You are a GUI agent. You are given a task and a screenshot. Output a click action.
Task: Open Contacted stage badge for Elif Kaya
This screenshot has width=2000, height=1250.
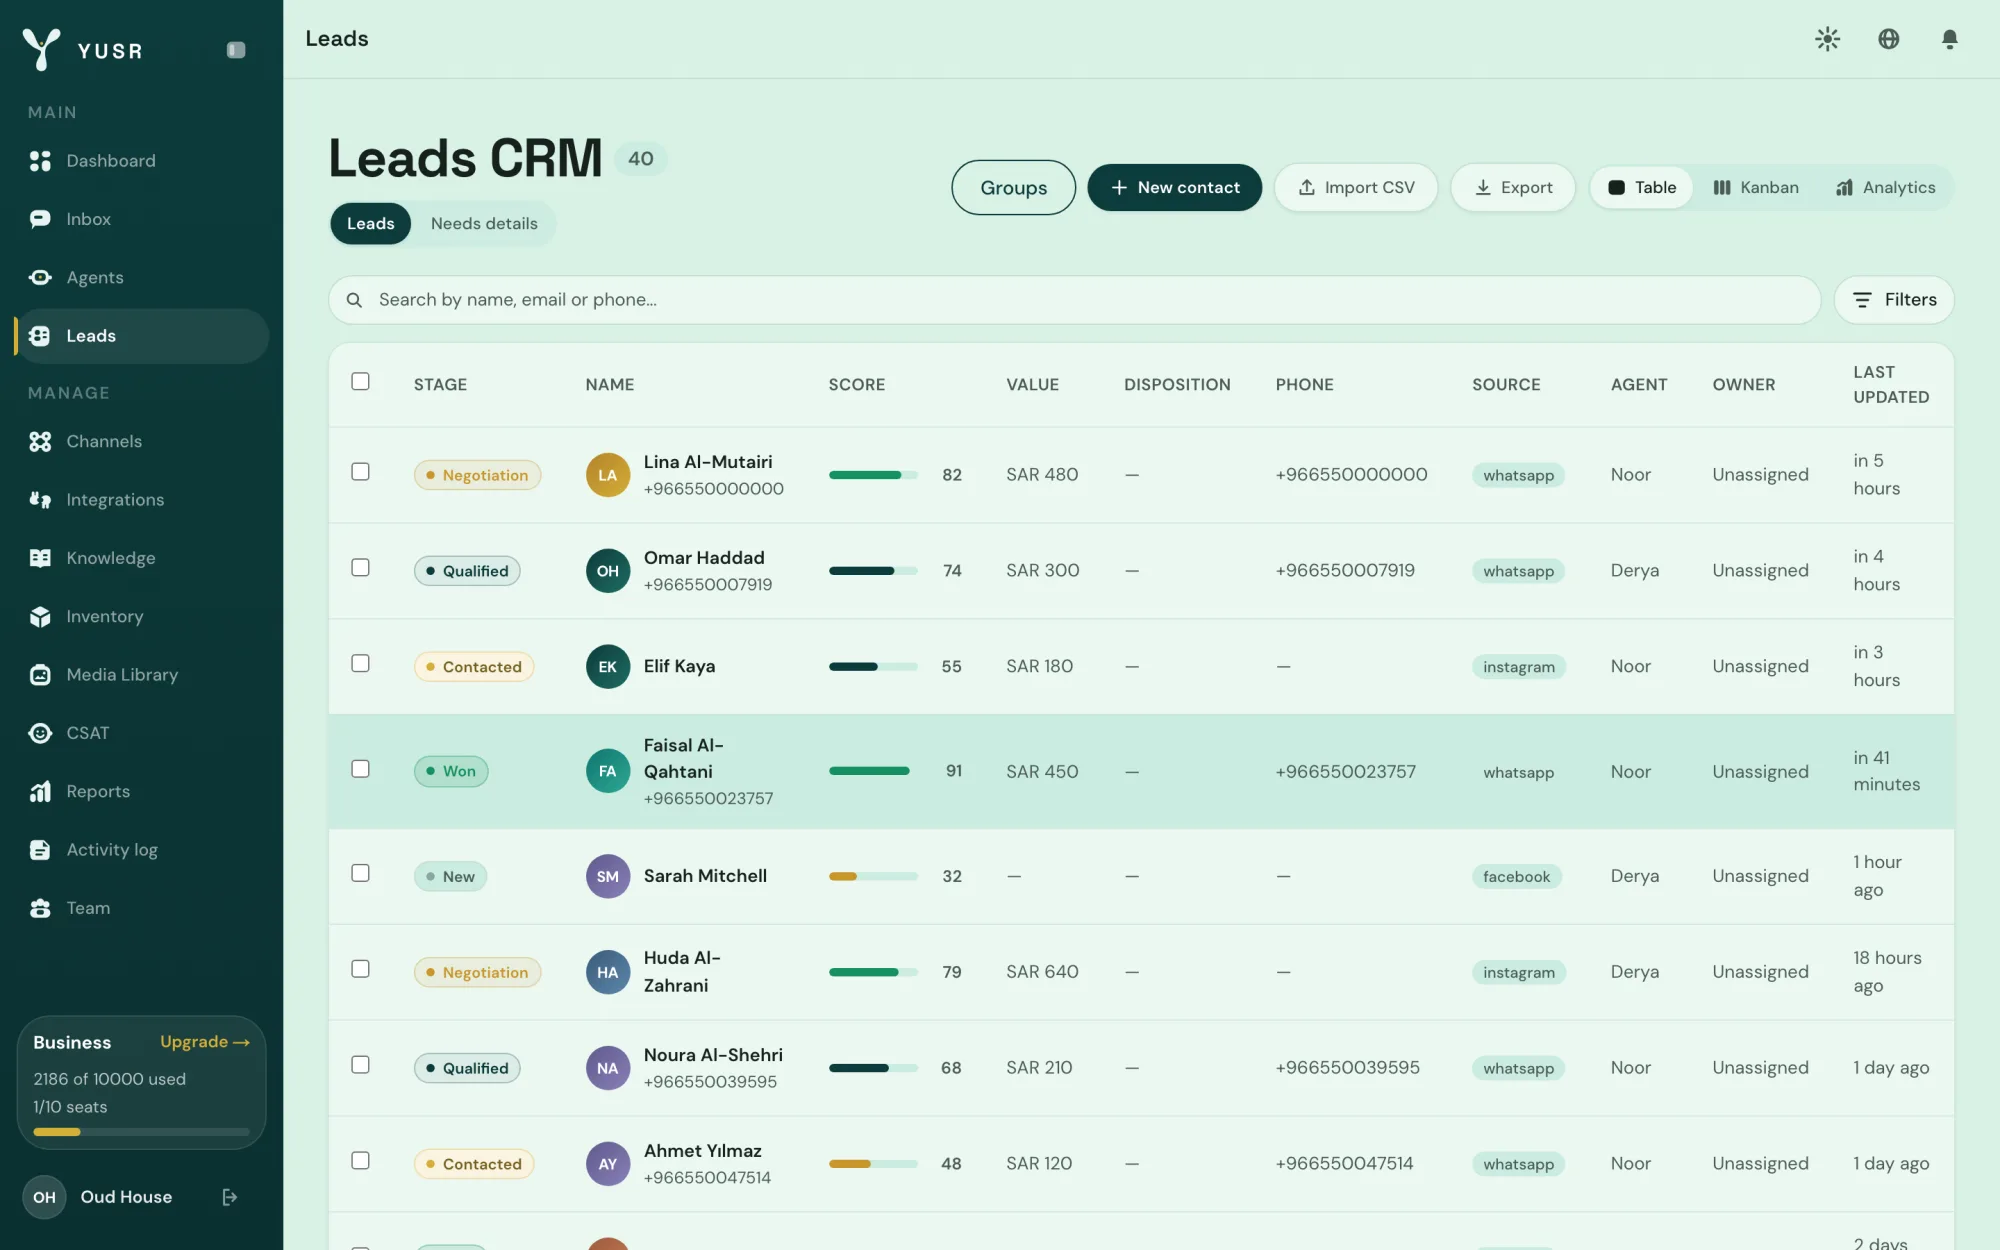pos(474,667)
